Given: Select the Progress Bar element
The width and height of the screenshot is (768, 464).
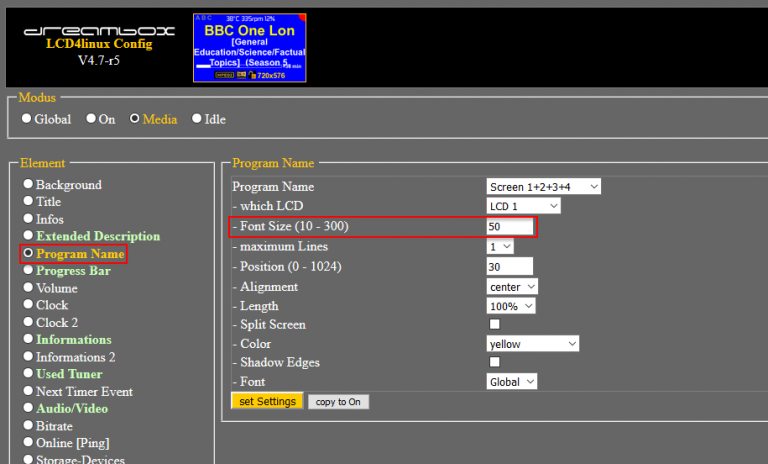Looking at the screenshot, I should 73,271.
